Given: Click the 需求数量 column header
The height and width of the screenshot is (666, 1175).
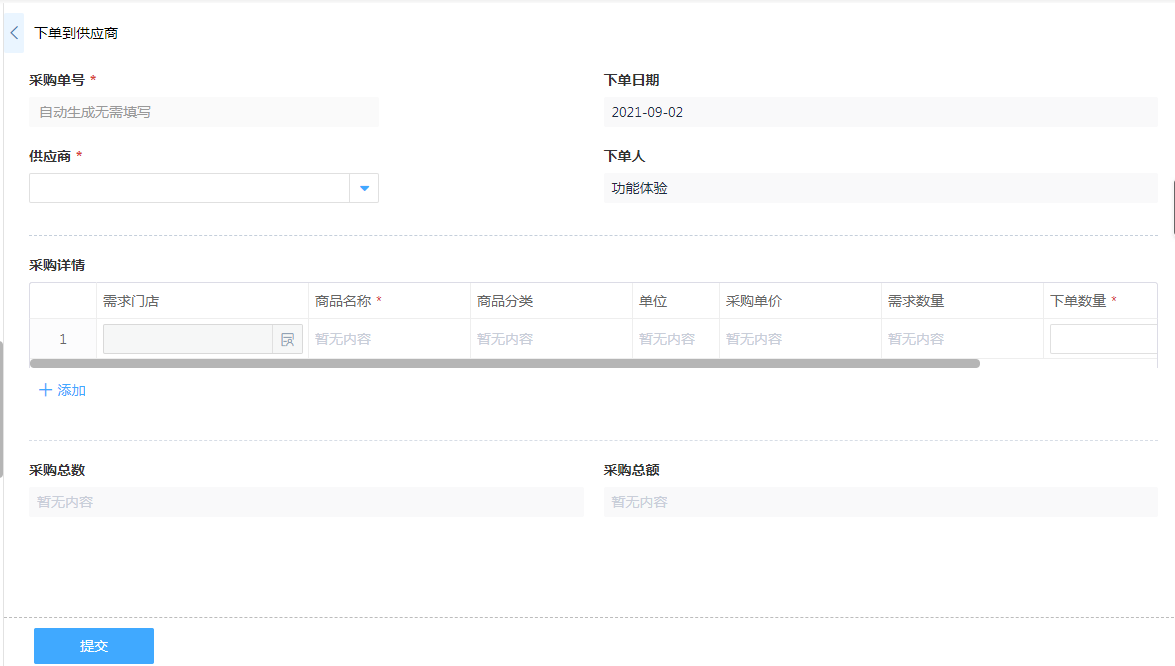Looking at the screenshot, I should point(962,301).
